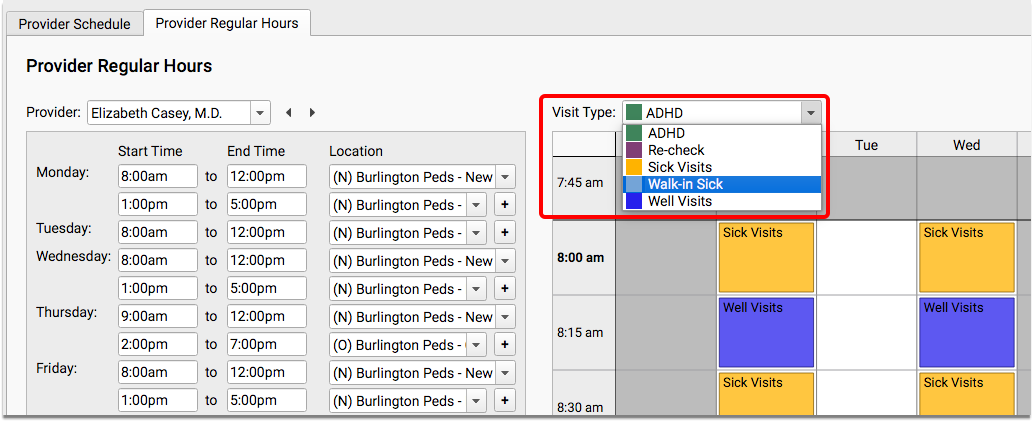Add hours row after Monday 1:00pm
Screen dimensions: 1034x422
point(505,205)
